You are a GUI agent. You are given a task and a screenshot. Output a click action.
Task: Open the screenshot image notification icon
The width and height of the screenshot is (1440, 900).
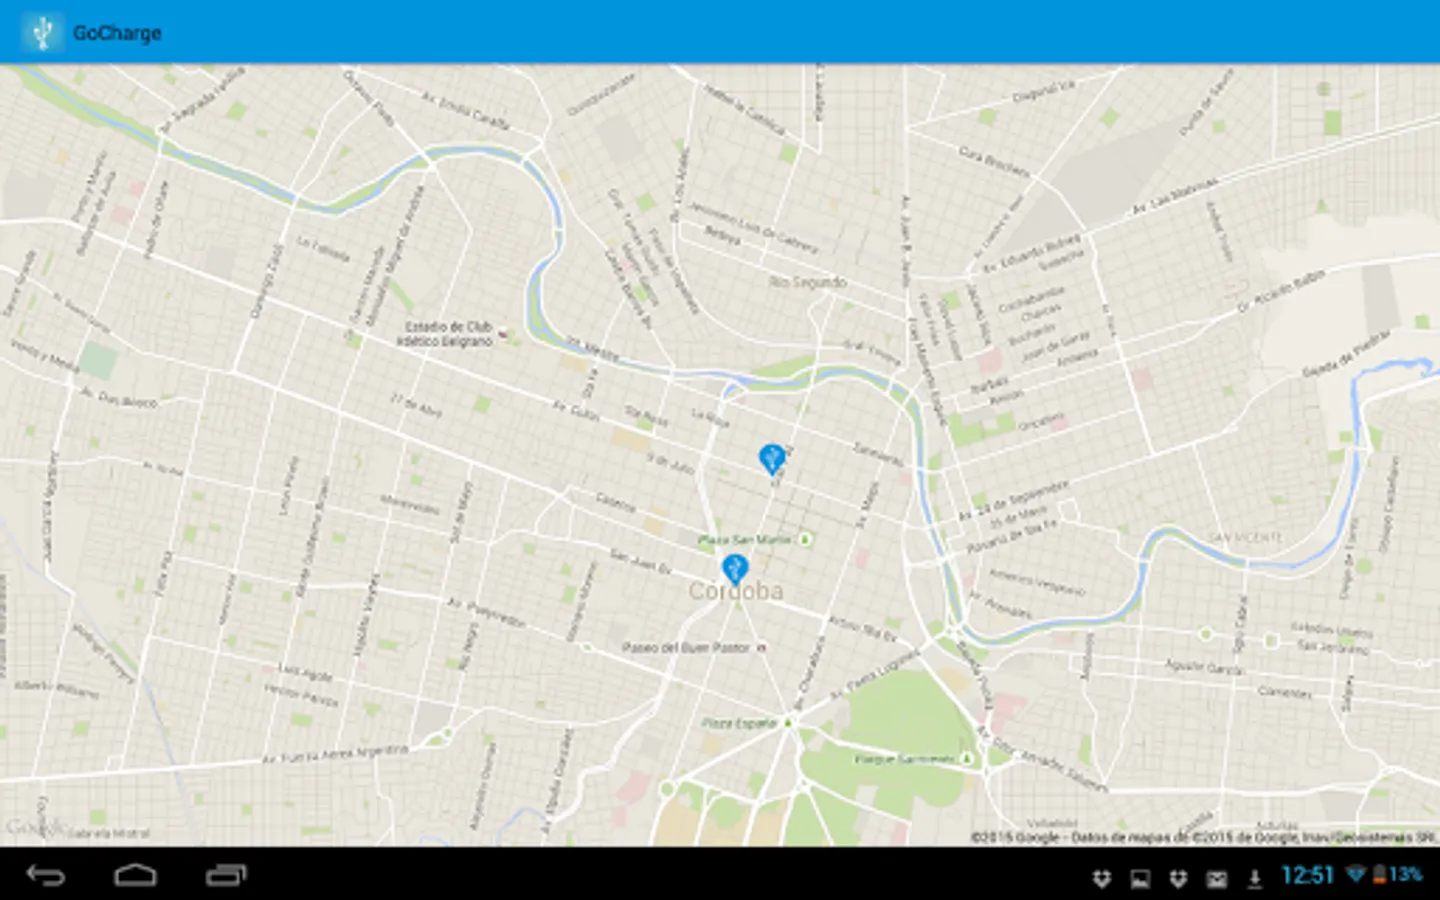[x=1140, y=879]
